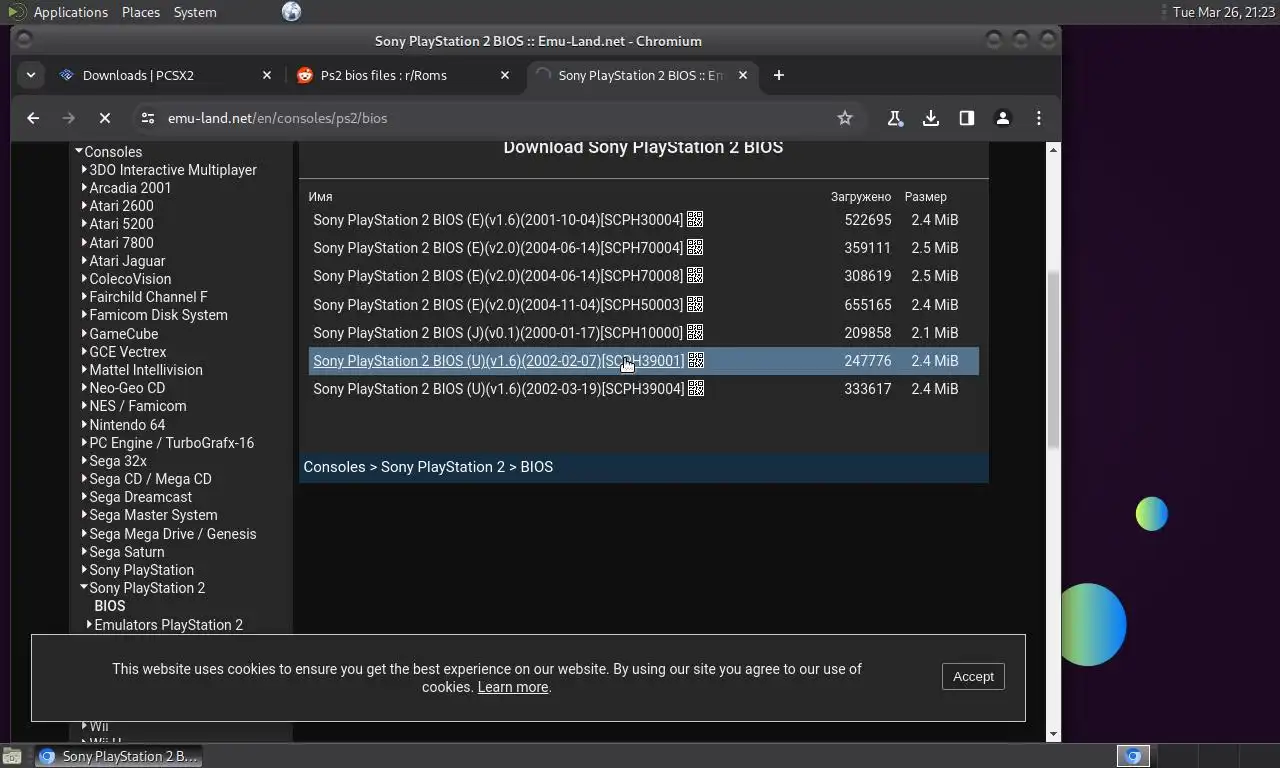Expand Arcadia 2001 in sidebar
Image resolution: width=1280 pixels, height=768 pixels.
[x=85, y=187]
